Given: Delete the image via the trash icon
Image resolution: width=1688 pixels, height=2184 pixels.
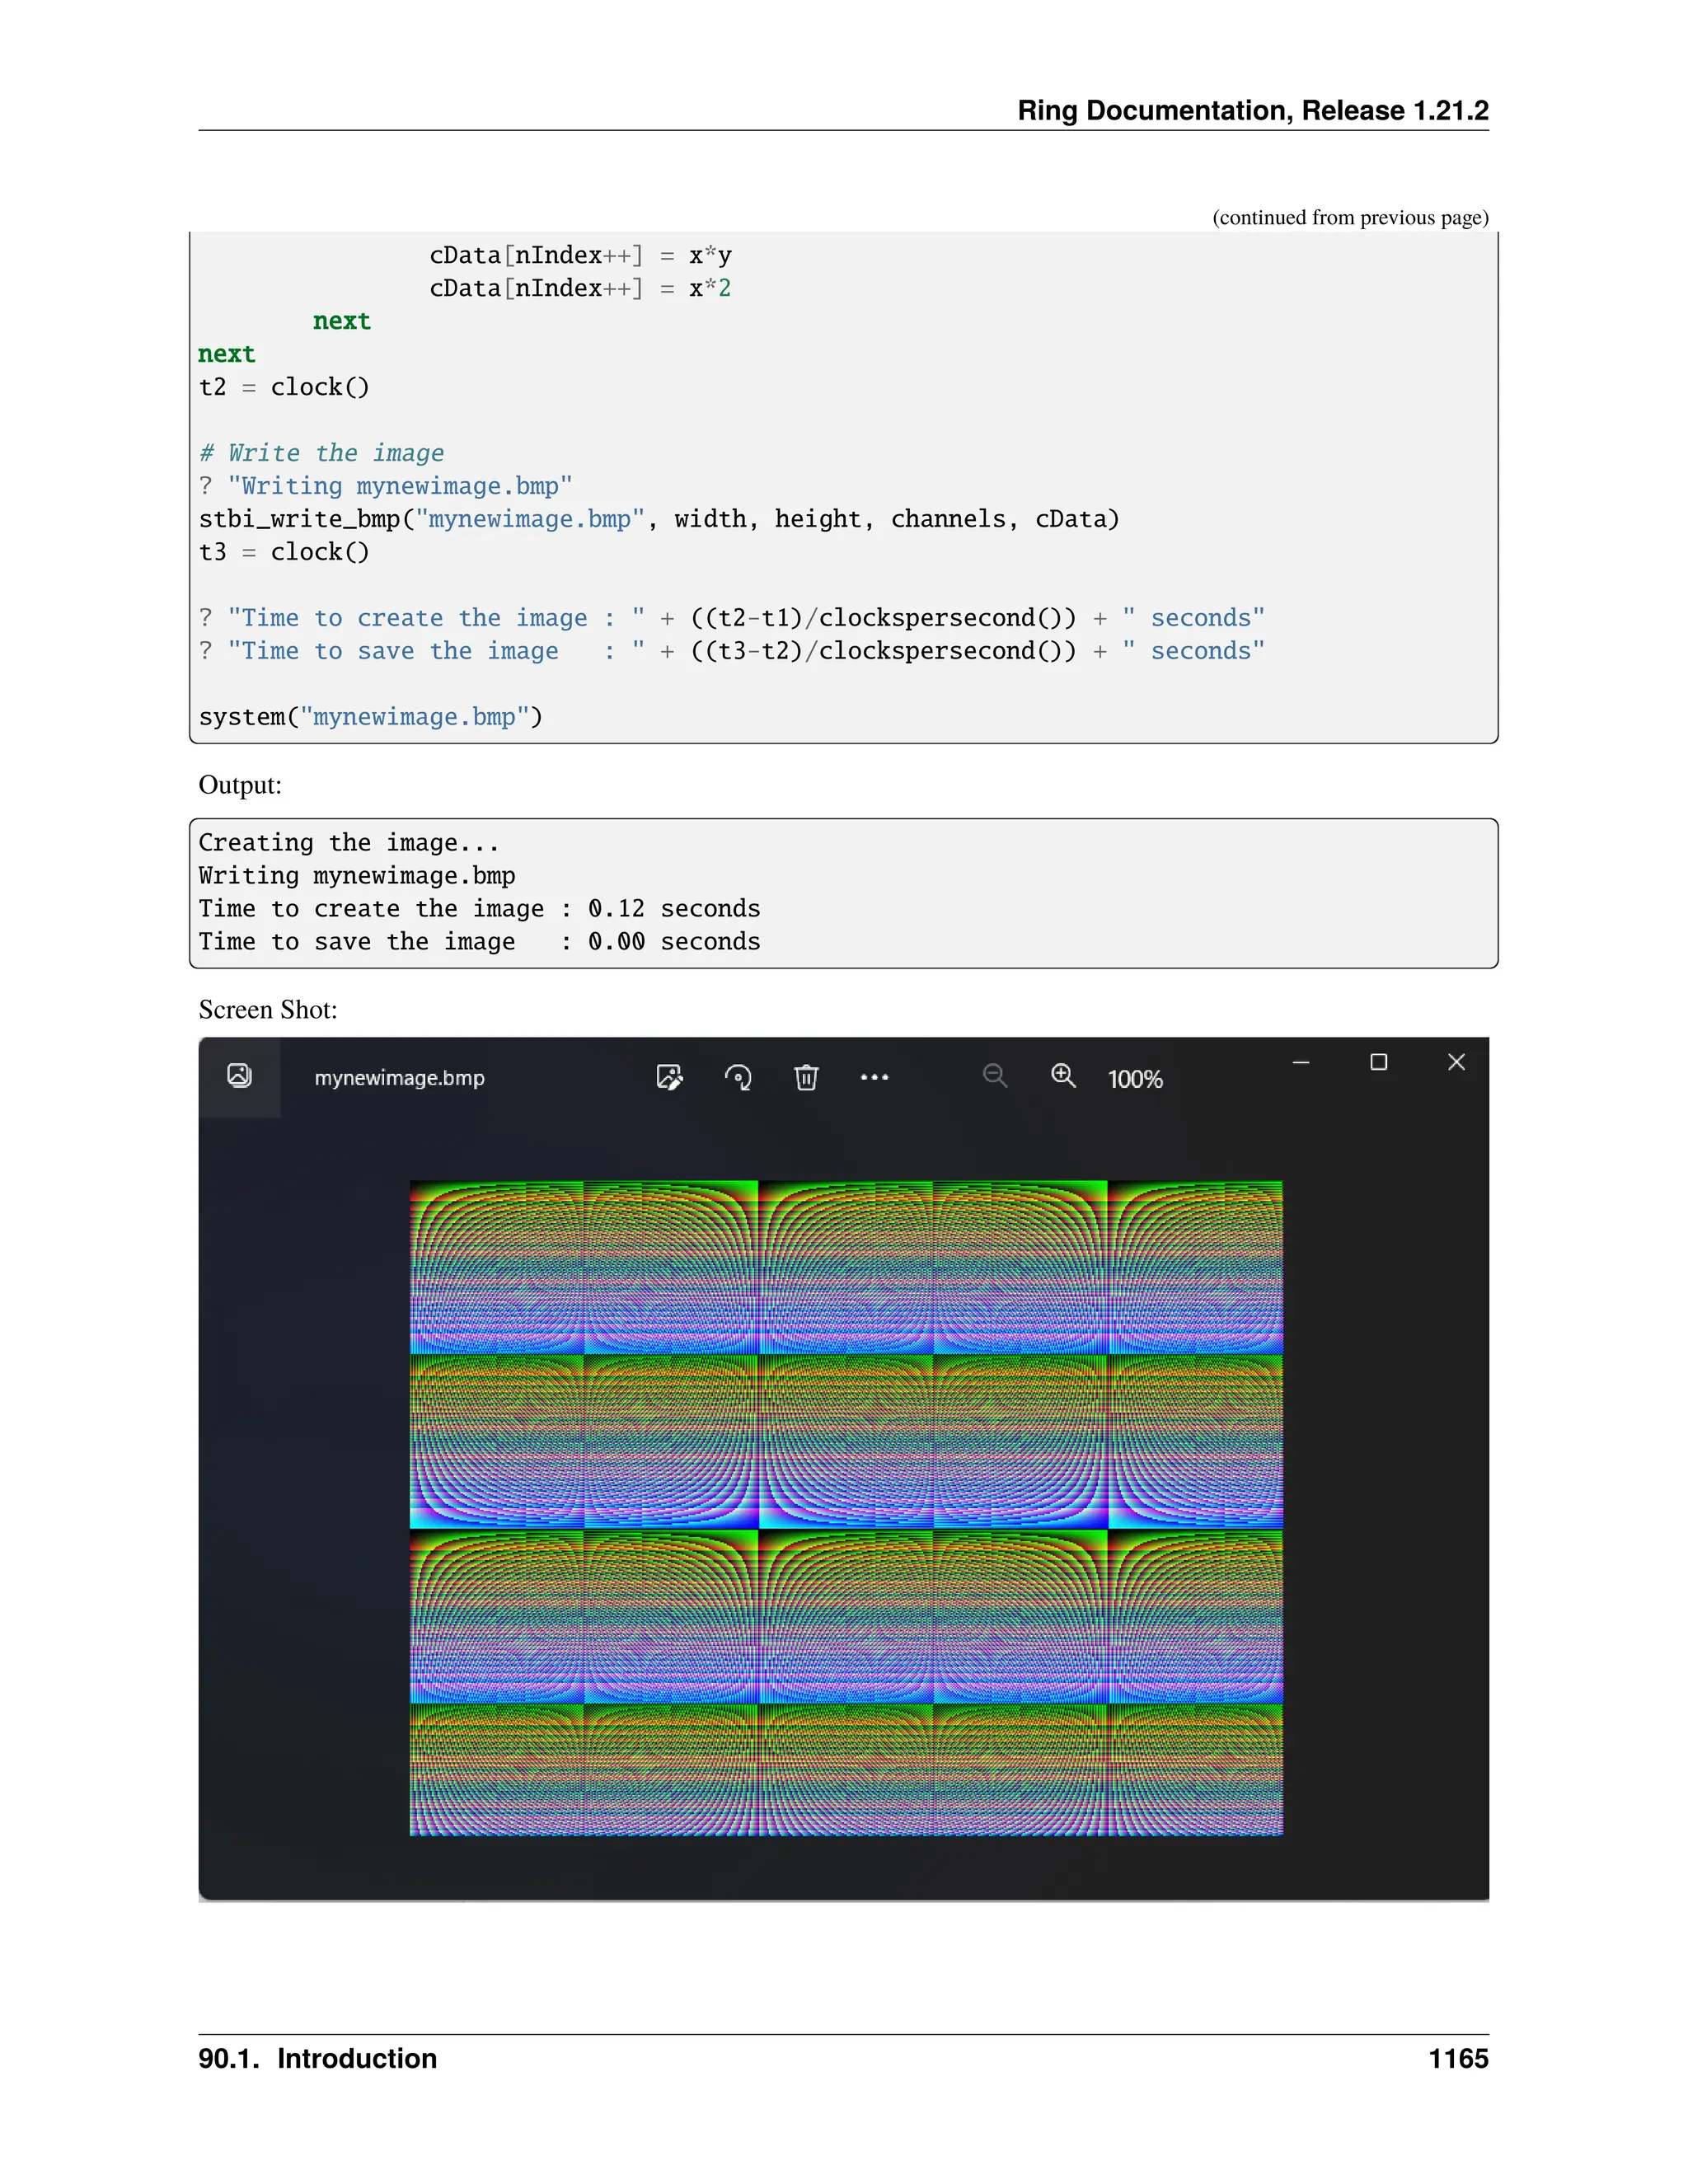Looking at the screenshot, I should (x=806, y=1077).
